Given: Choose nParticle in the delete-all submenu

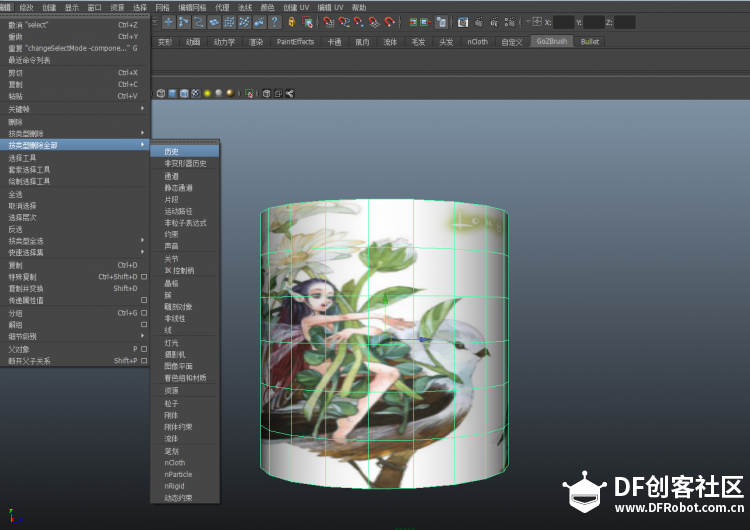Looking at the screenshot, I should [185, 475].
